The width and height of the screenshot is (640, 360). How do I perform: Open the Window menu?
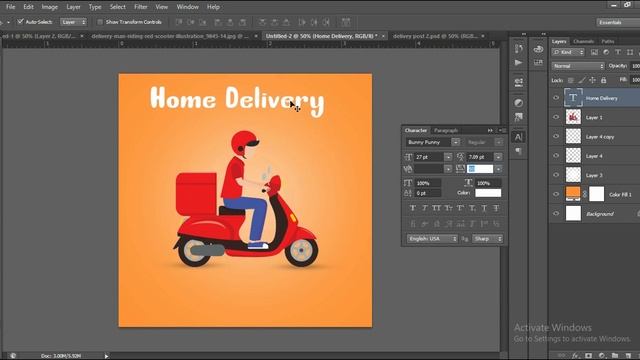pos(187,7)
